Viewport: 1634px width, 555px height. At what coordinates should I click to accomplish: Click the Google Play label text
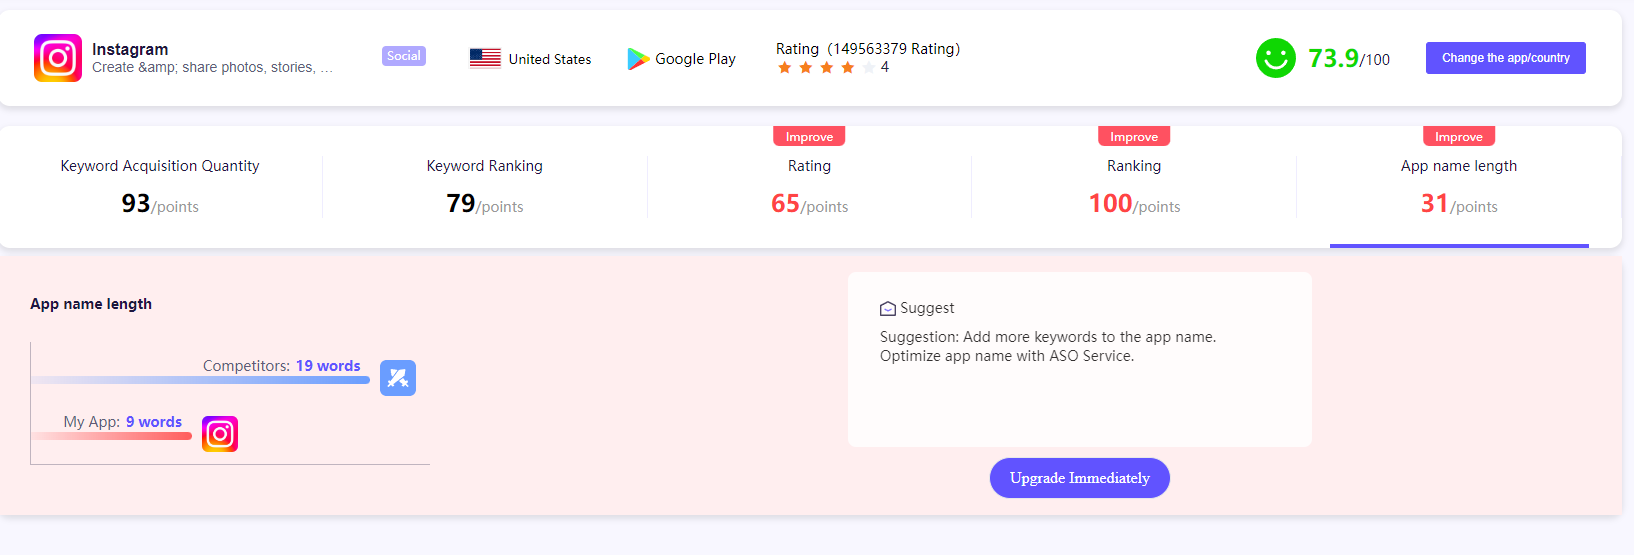tap(695, 59)
